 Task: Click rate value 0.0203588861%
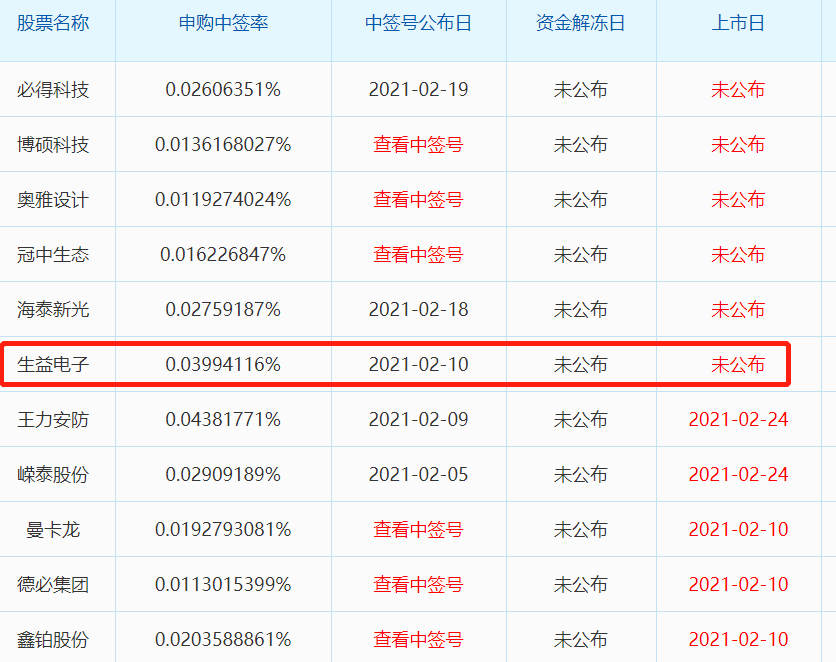pos(223,639)
